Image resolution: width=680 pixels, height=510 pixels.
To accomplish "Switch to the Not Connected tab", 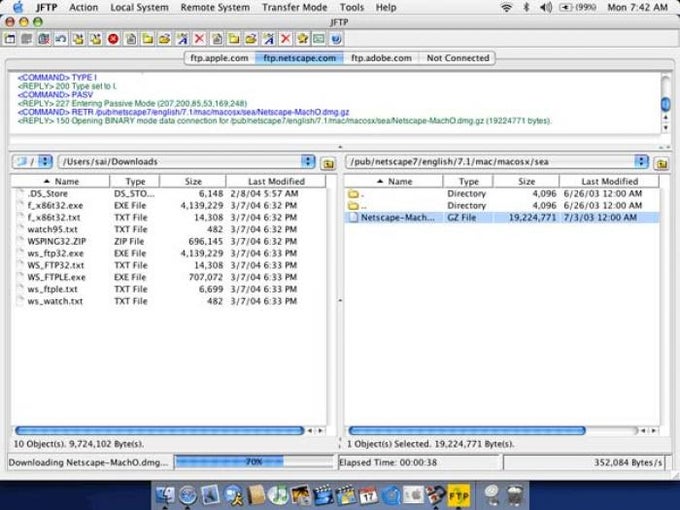I will 458,58.
